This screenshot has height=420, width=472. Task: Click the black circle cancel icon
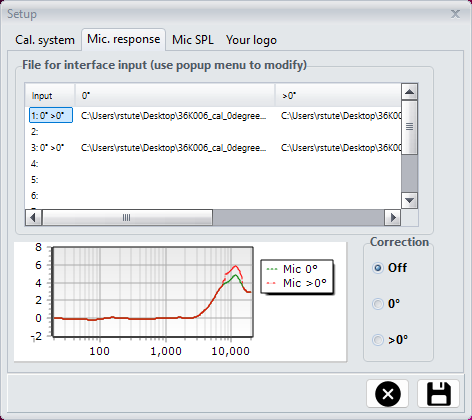(x=388, y=394)
